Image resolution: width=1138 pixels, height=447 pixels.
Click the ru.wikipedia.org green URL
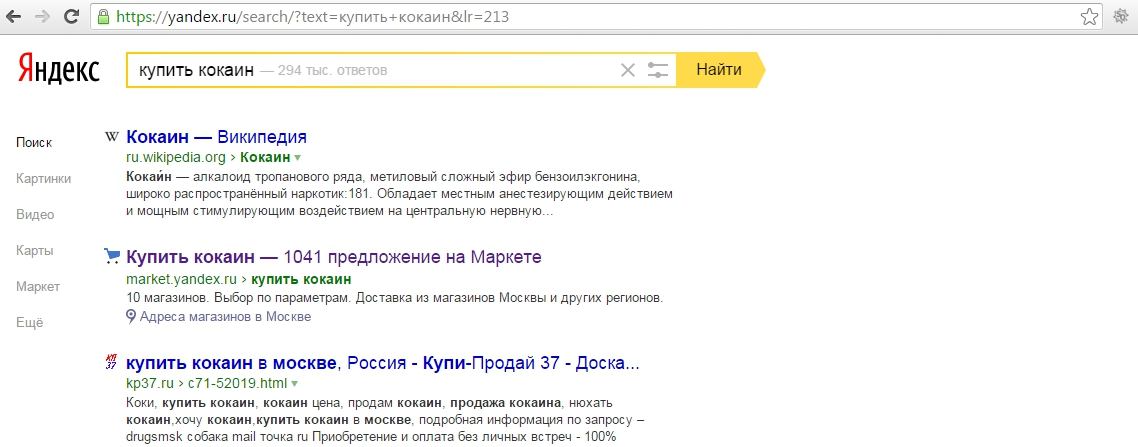pyautogui.click(x=176, y=157)
